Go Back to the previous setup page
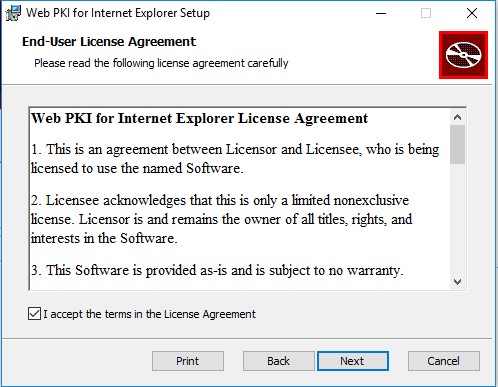This screenshot has width=498, height=387. point(278,361)
